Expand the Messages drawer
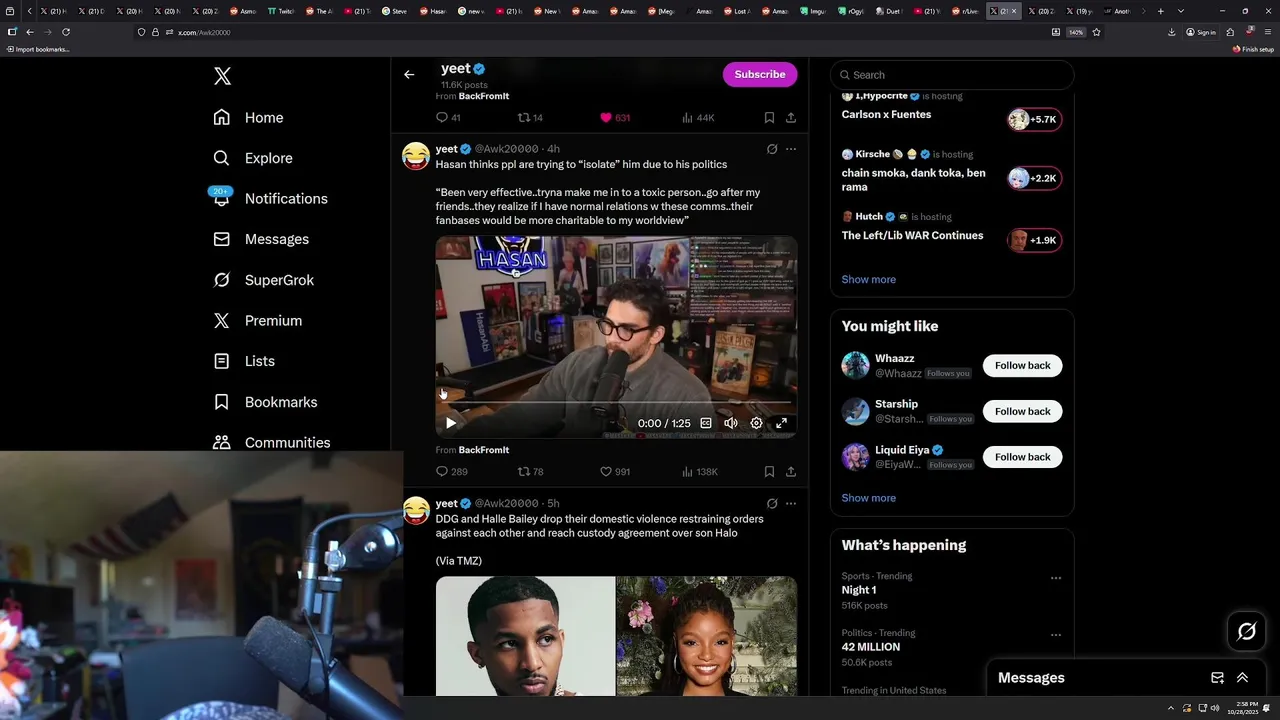The image size is (1280, 720). click(x=1242, y=678)
